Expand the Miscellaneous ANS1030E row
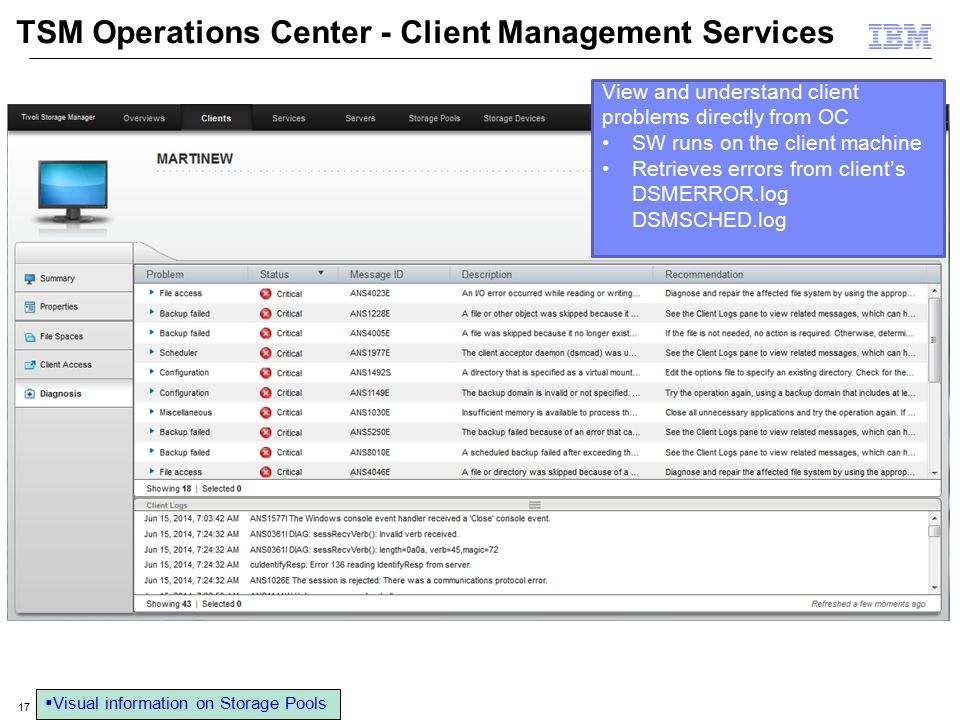Image resolution: width=960 pixels, height=720 pixels. (151, 412)
